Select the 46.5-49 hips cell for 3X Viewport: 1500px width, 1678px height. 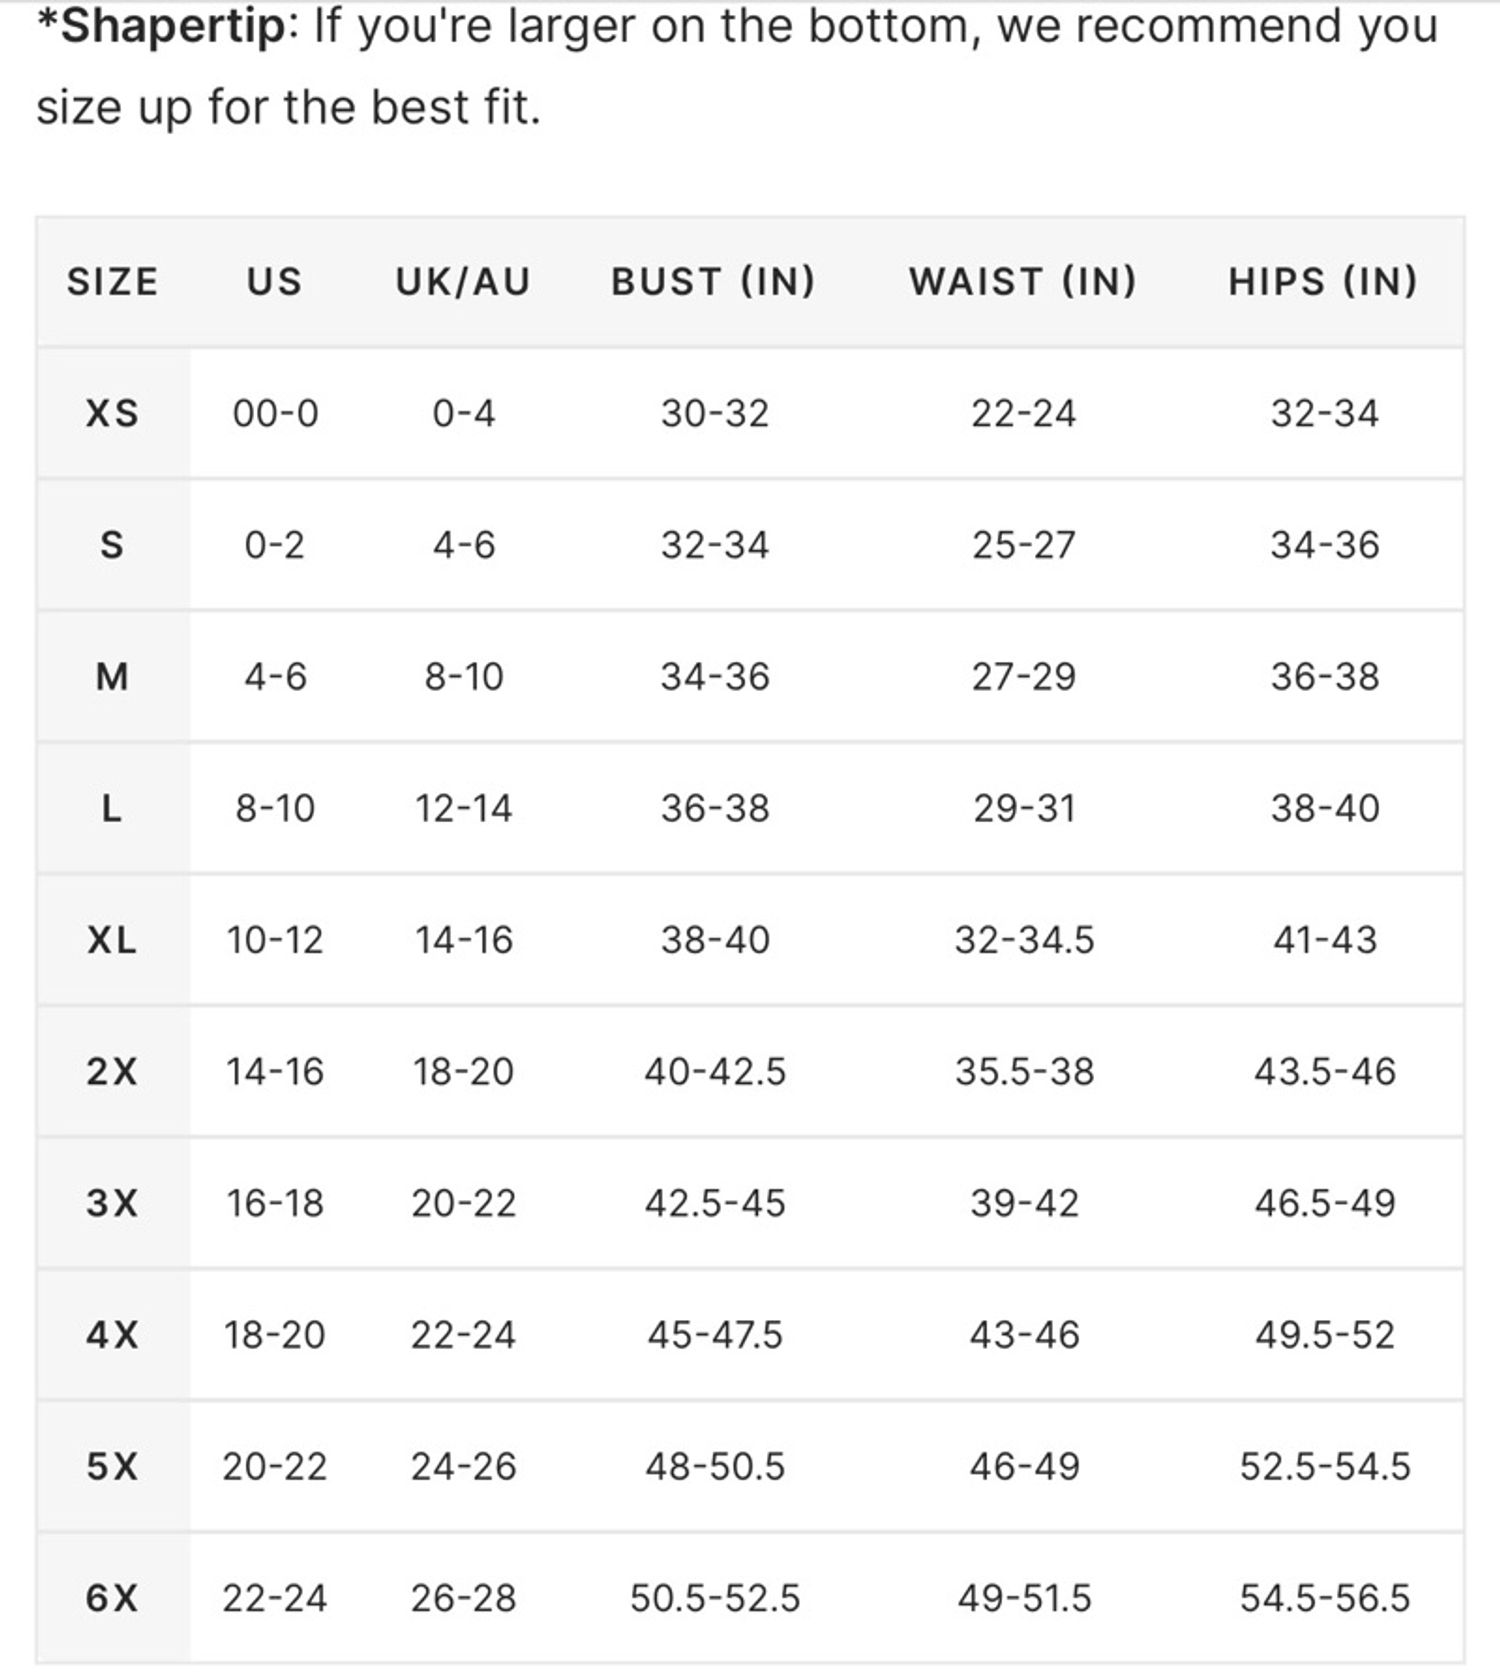1325,1203
